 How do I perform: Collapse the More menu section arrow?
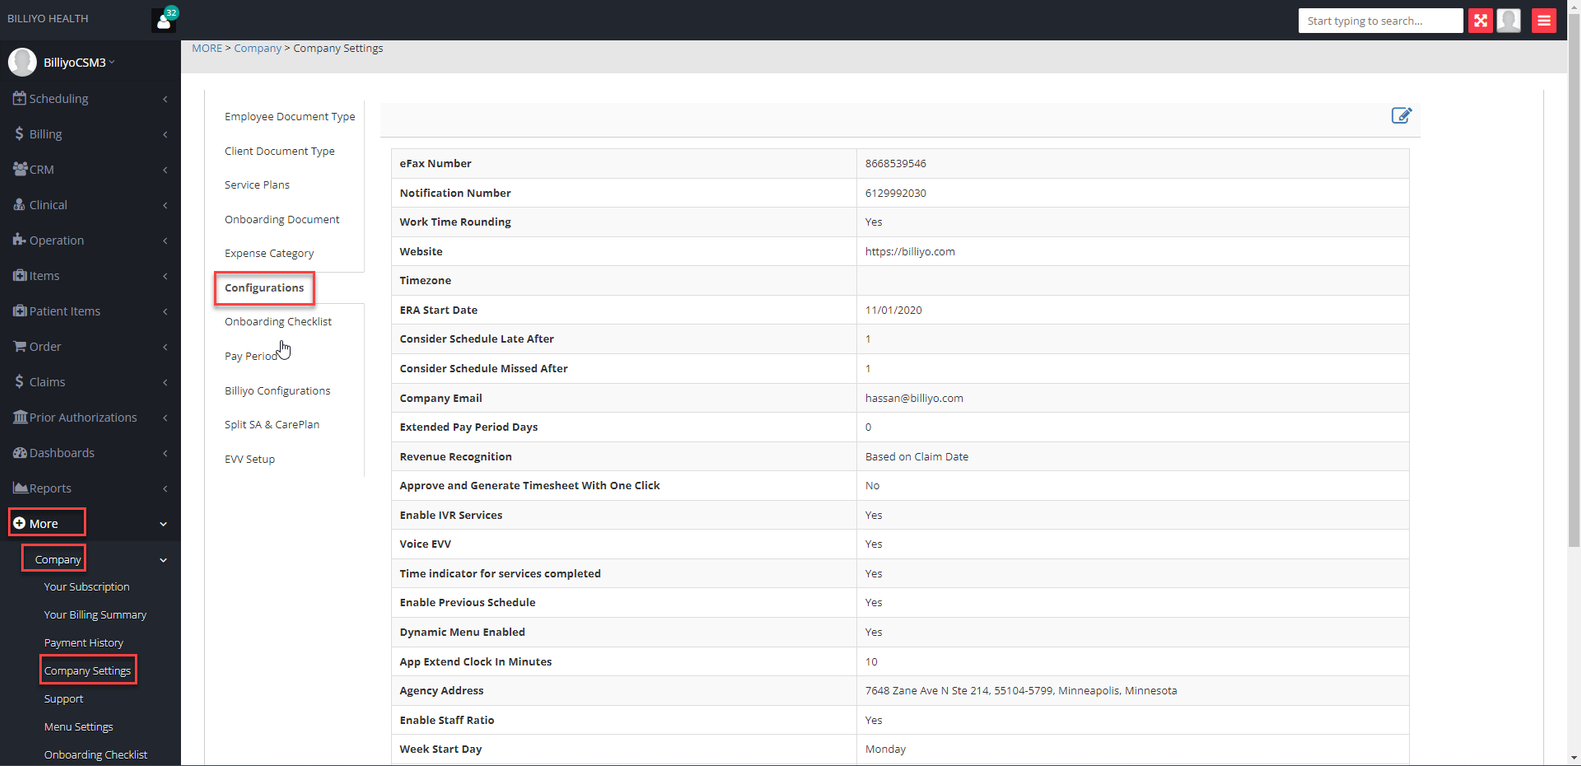point(163,524)
